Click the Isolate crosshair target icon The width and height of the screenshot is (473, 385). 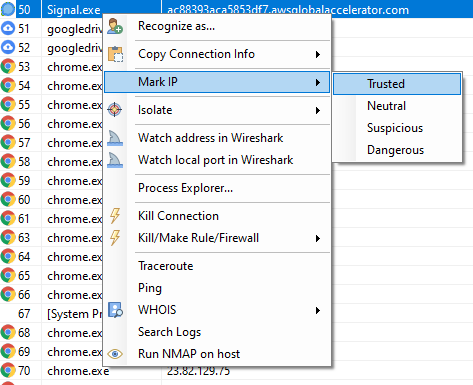click(x=115, y=110)
